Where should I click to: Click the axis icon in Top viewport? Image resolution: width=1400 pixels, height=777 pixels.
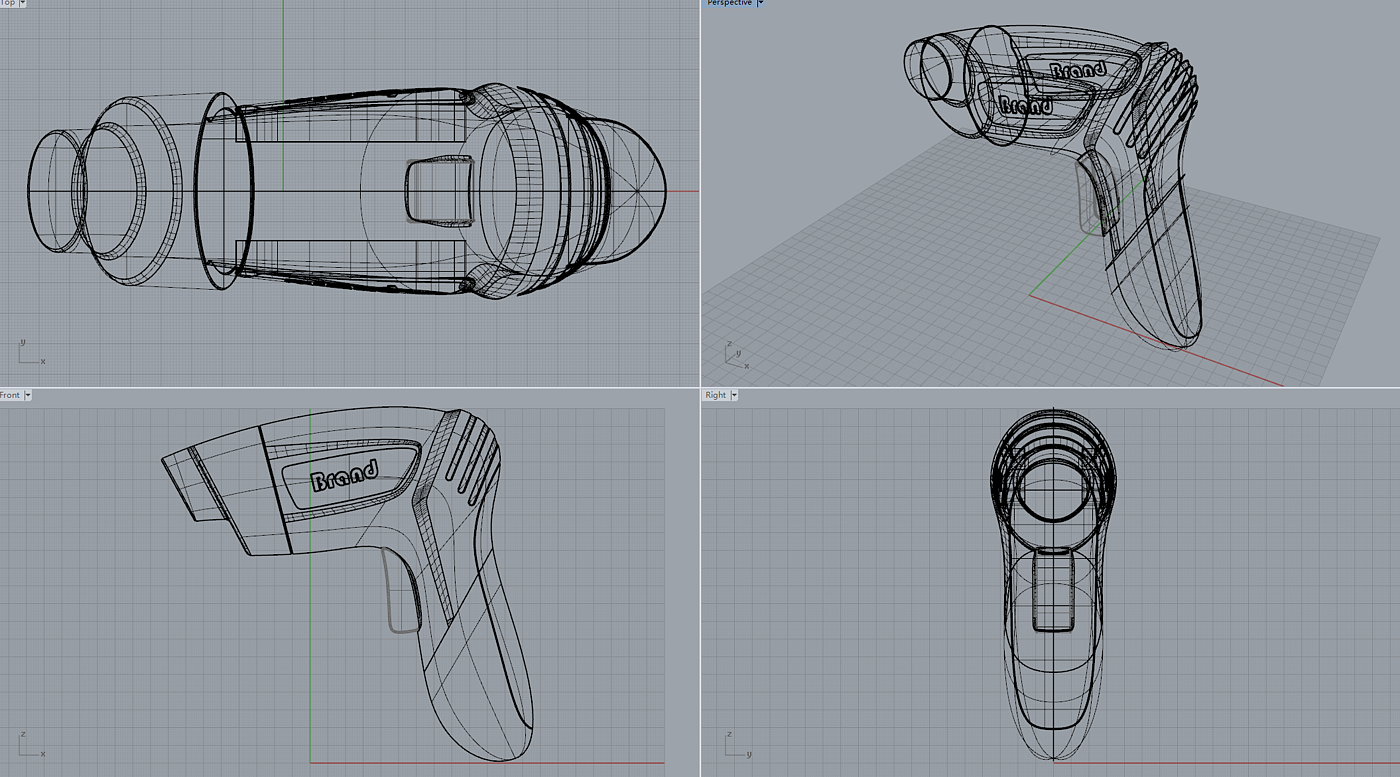click(30, 353)
